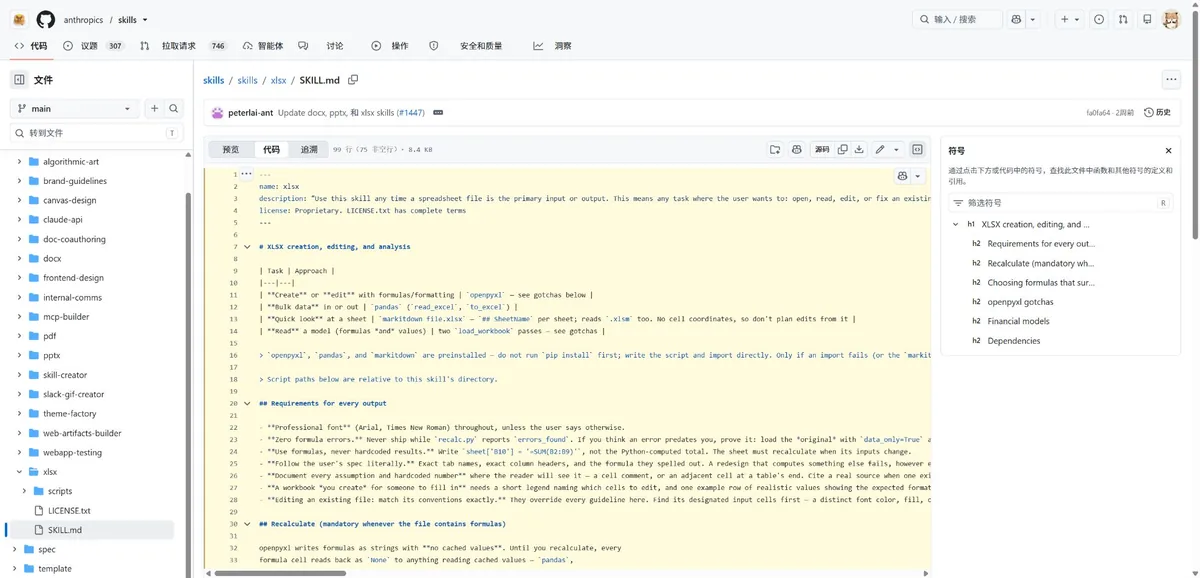Open file search magnifier beside branch selector
The height and width of the screenshot is (578, 1200).
173,109
